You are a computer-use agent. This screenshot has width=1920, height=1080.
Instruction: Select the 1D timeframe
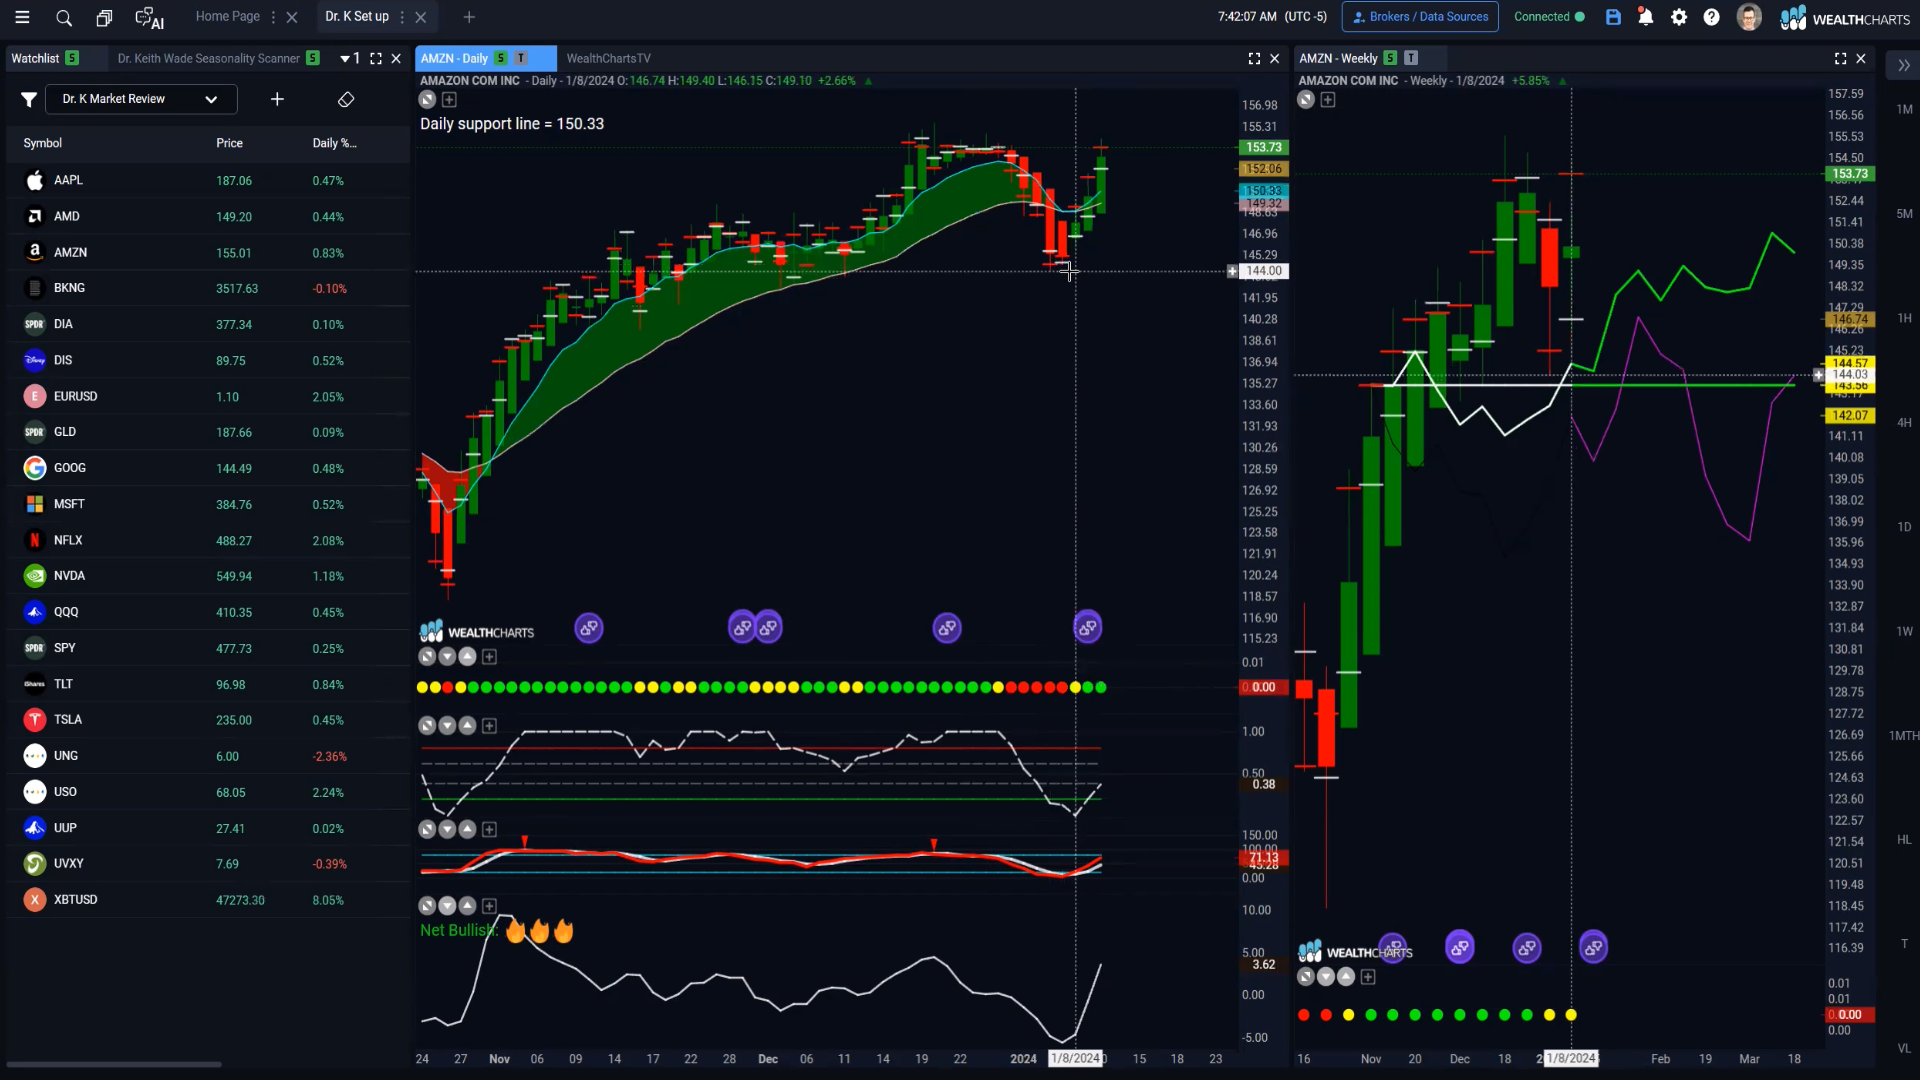pos(1904,527)
